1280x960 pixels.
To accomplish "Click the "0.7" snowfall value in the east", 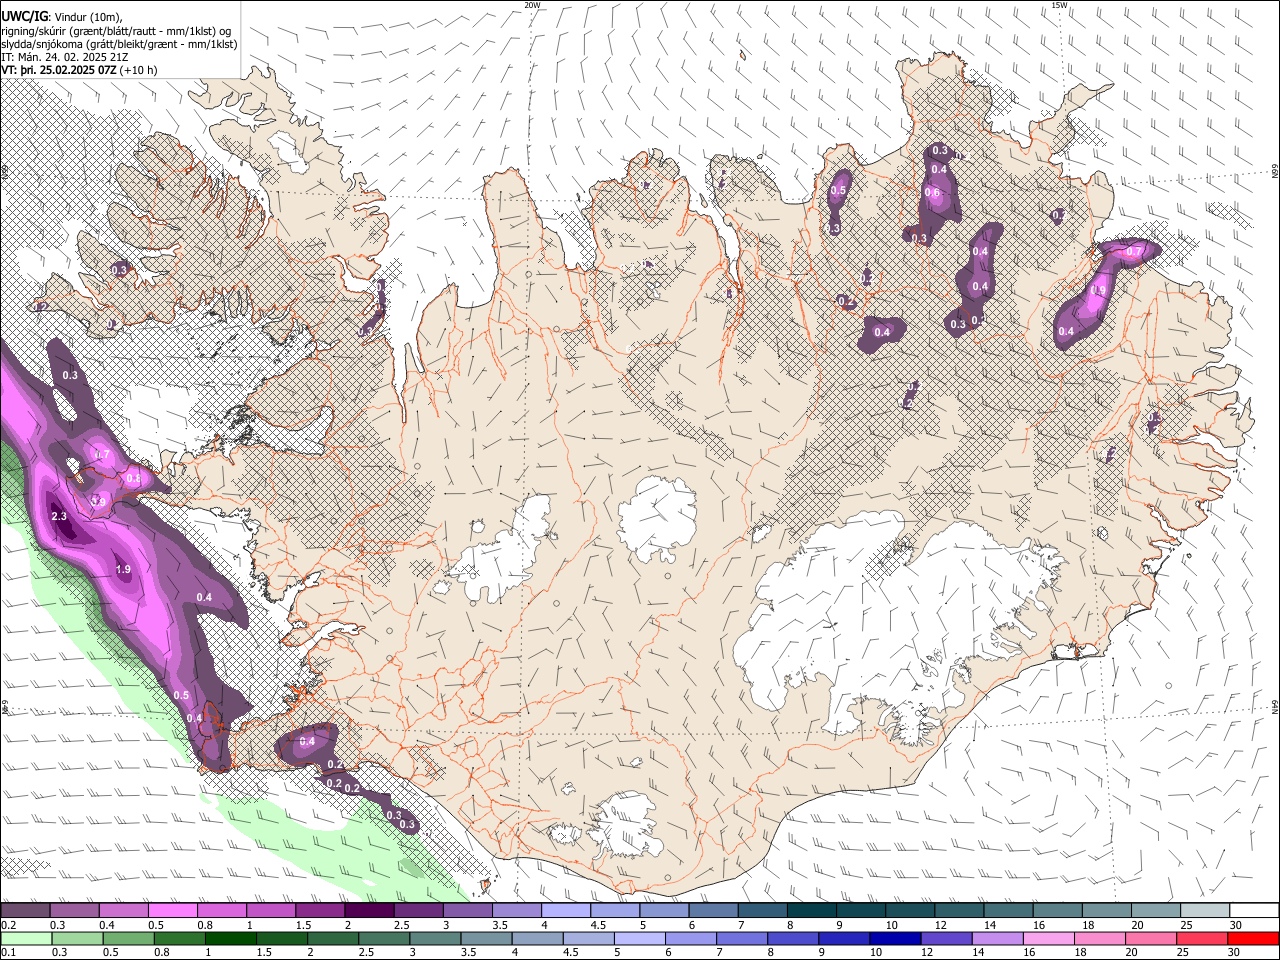I will (x=1133, y=252).
